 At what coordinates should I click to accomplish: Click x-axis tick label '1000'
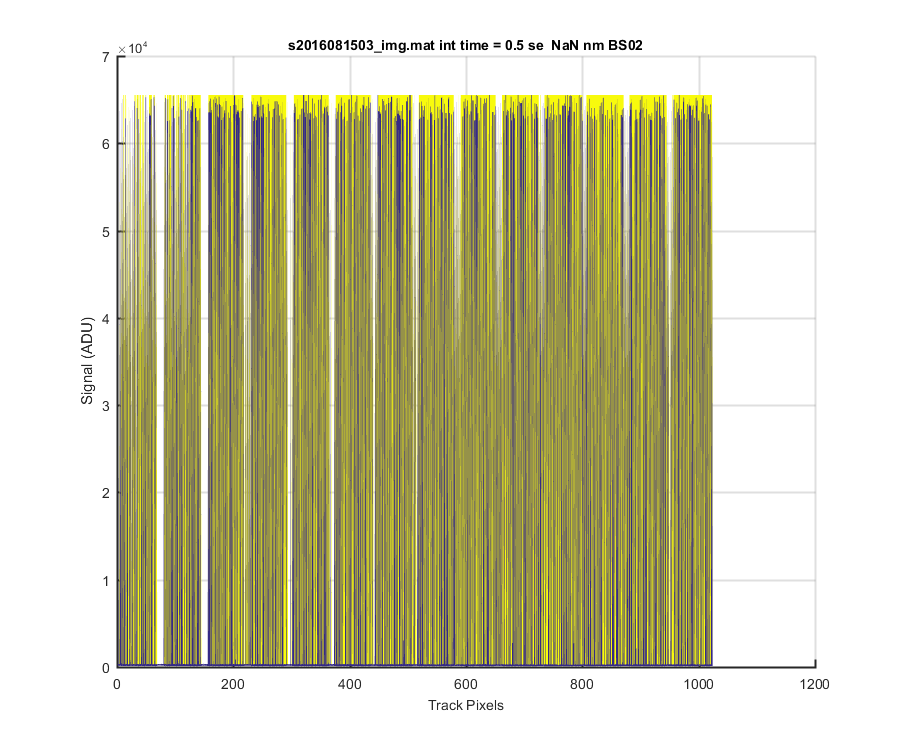[699, 684]
